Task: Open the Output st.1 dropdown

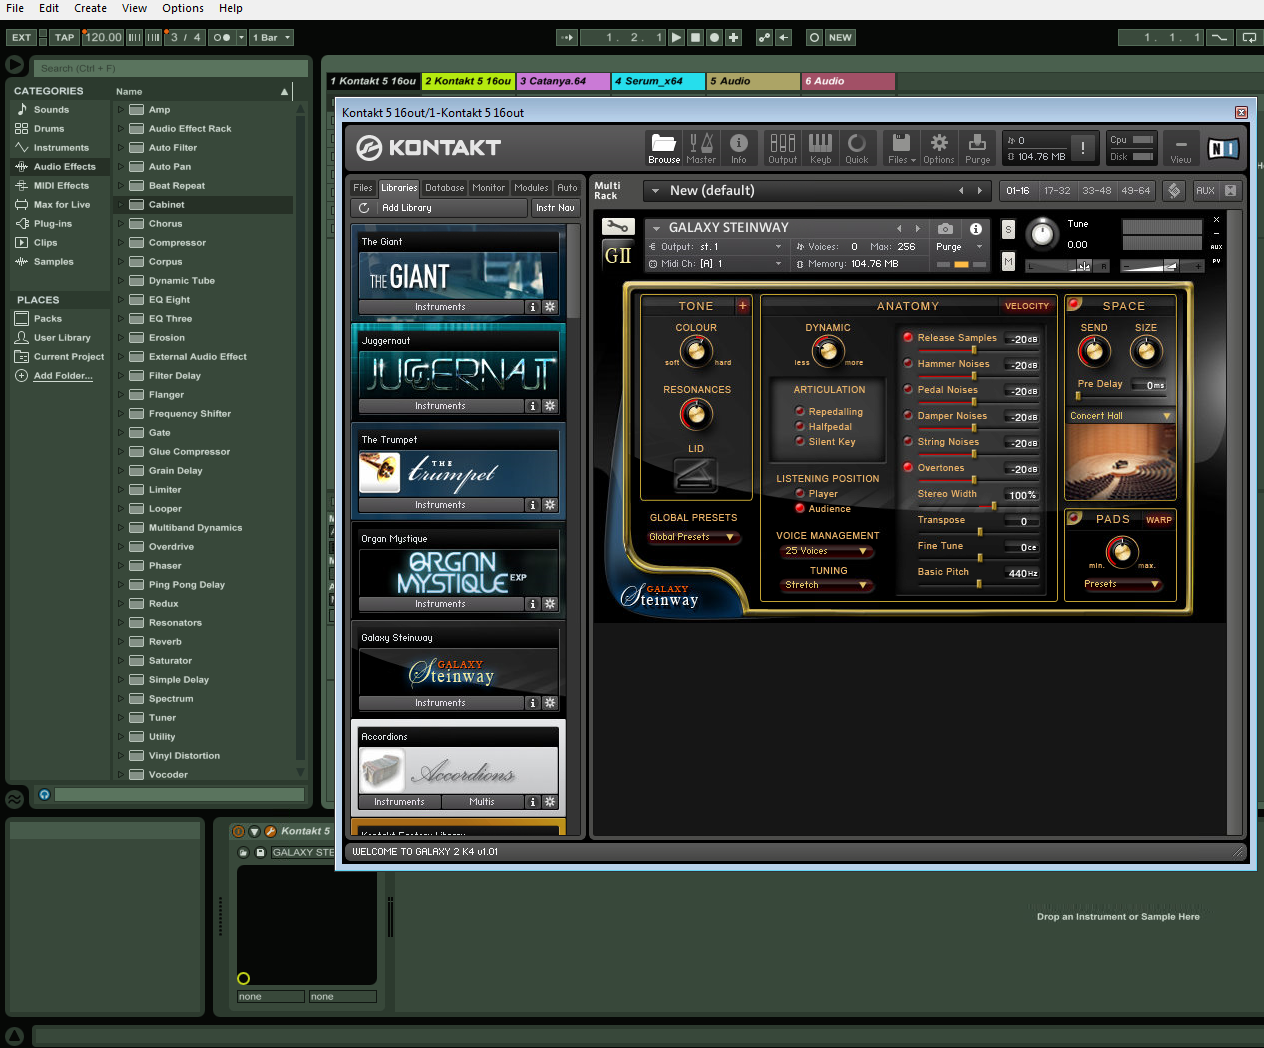Action: 716,247
